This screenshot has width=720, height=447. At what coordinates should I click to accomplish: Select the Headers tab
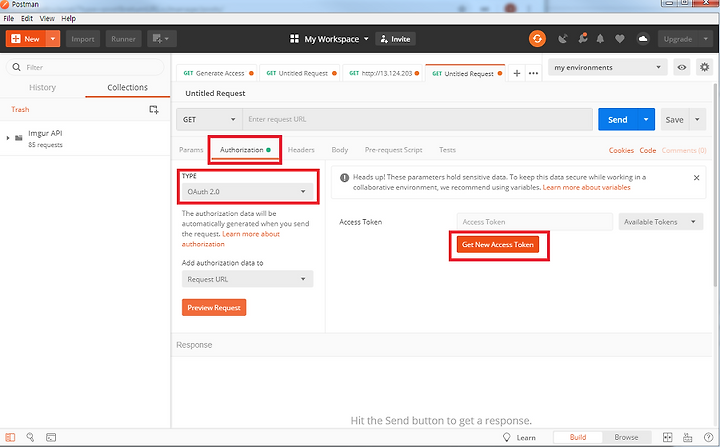click(x=301, y=150)
